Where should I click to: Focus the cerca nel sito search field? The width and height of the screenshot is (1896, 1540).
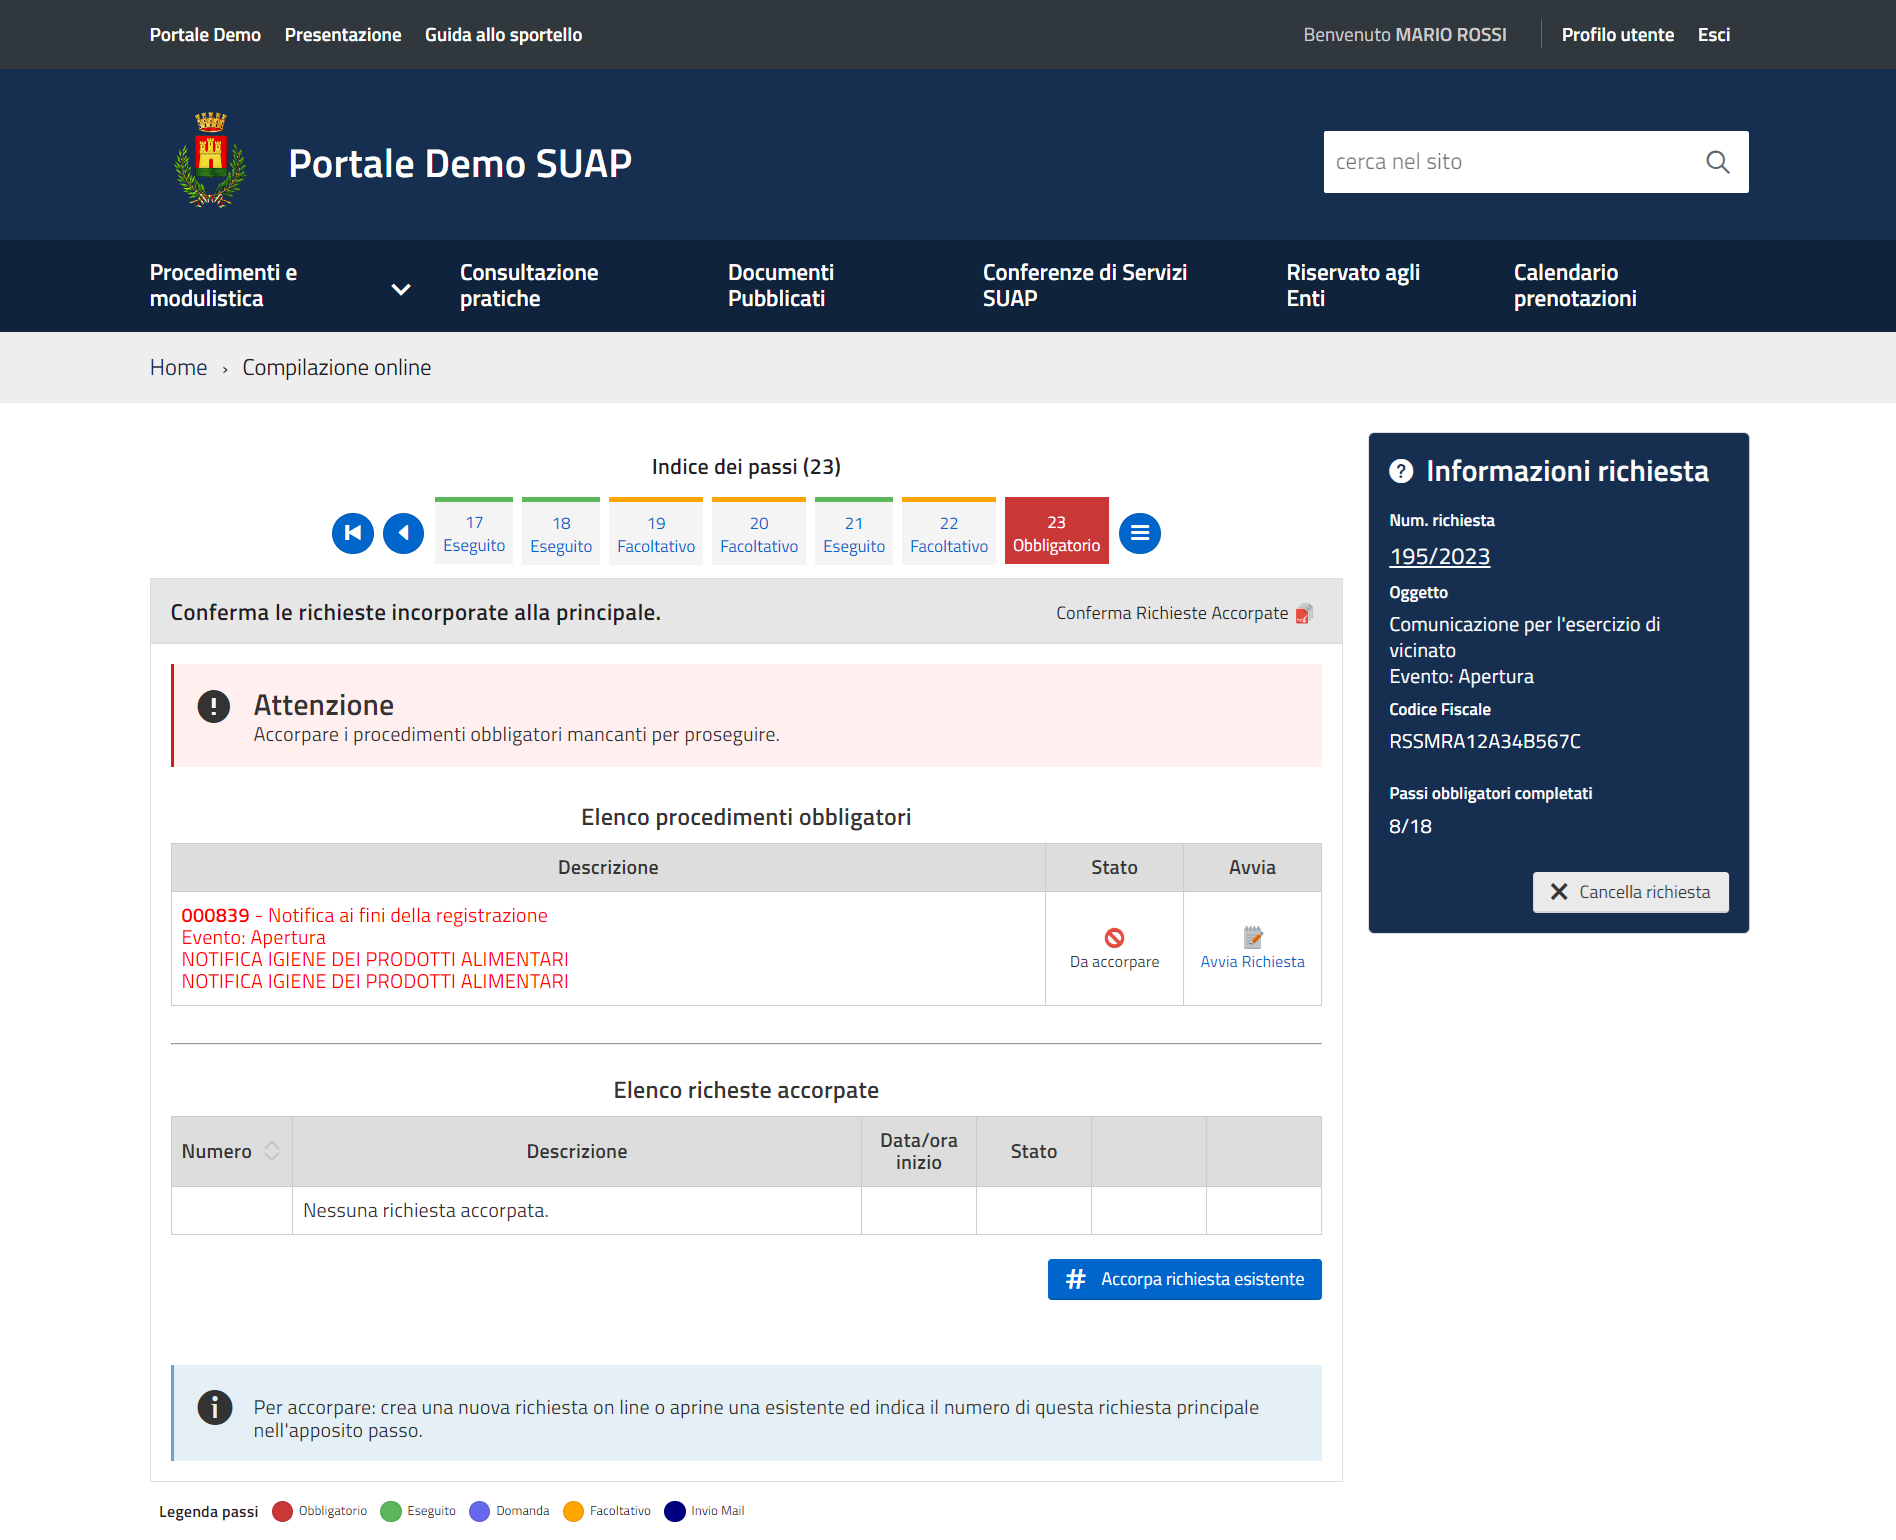click(1508, 162)
